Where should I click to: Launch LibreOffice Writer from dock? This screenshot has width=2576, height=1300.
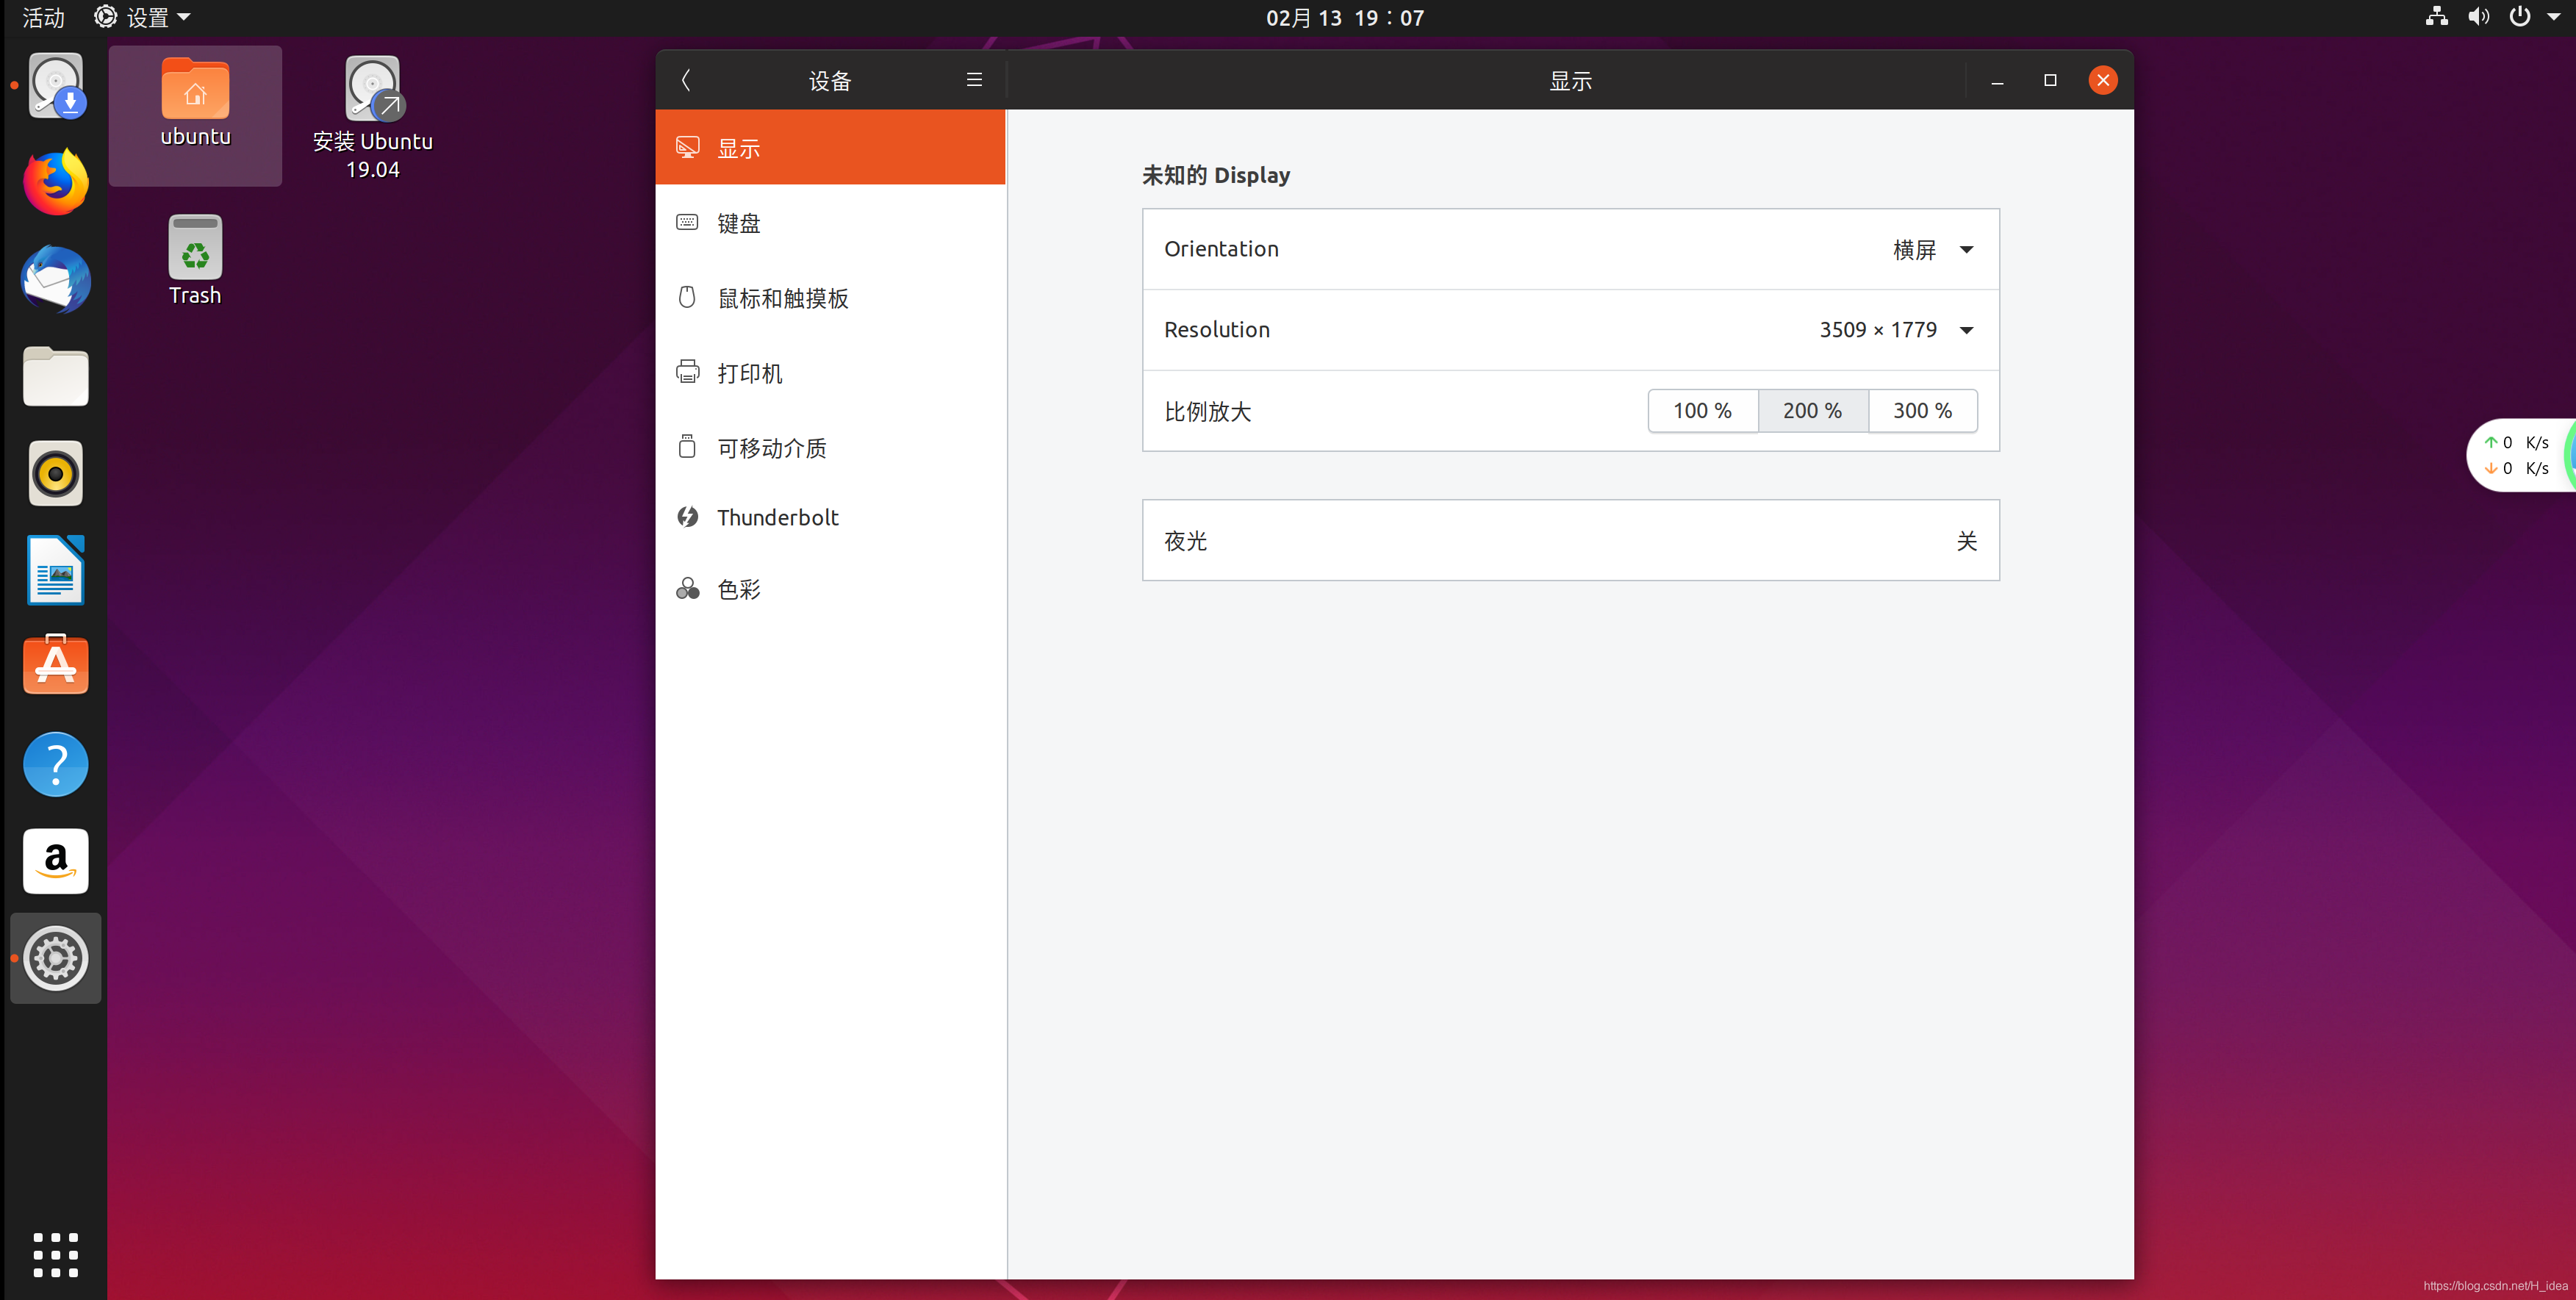(x=56, y=570)
